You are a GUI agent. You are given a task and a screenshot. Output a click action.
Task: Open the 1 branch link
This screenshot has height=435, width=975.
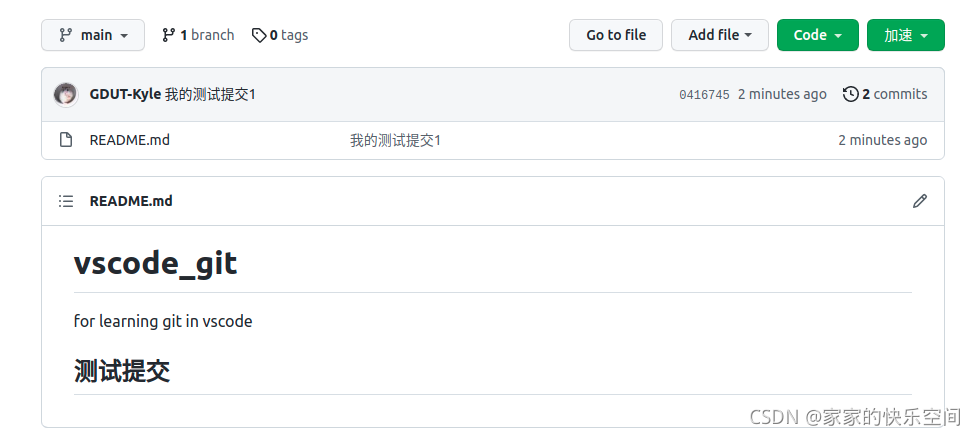click(198, 35)
